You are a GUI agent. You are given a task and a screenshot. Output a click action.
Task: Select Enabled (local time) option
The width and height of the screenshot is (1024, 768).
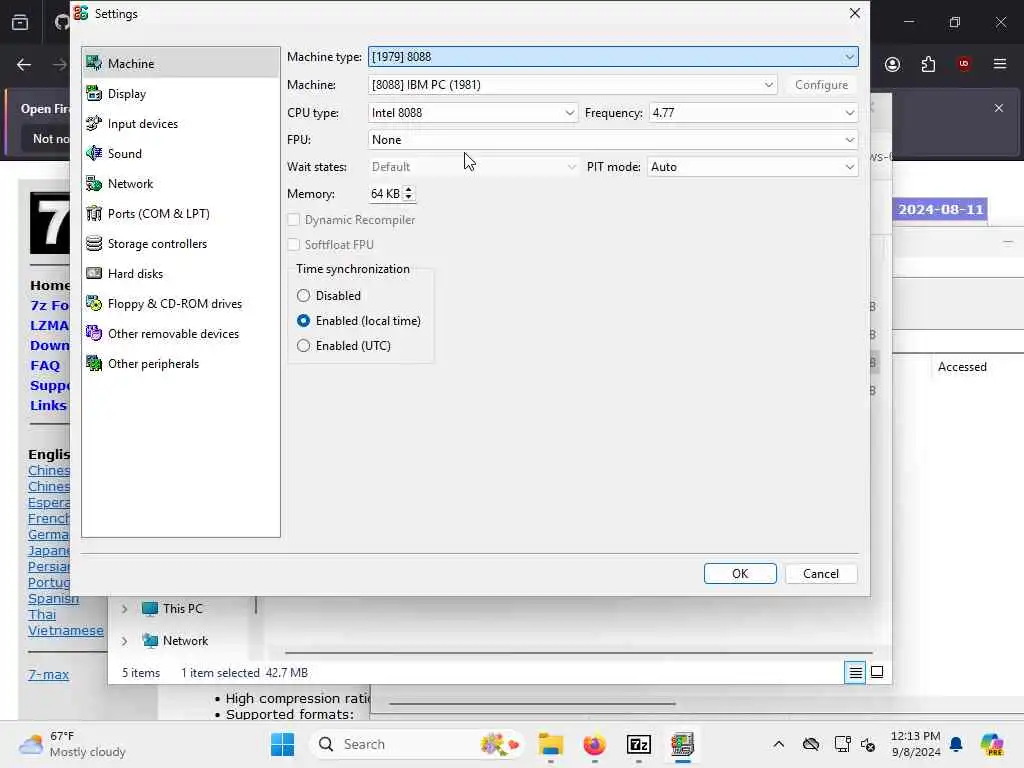click(359, 321)
